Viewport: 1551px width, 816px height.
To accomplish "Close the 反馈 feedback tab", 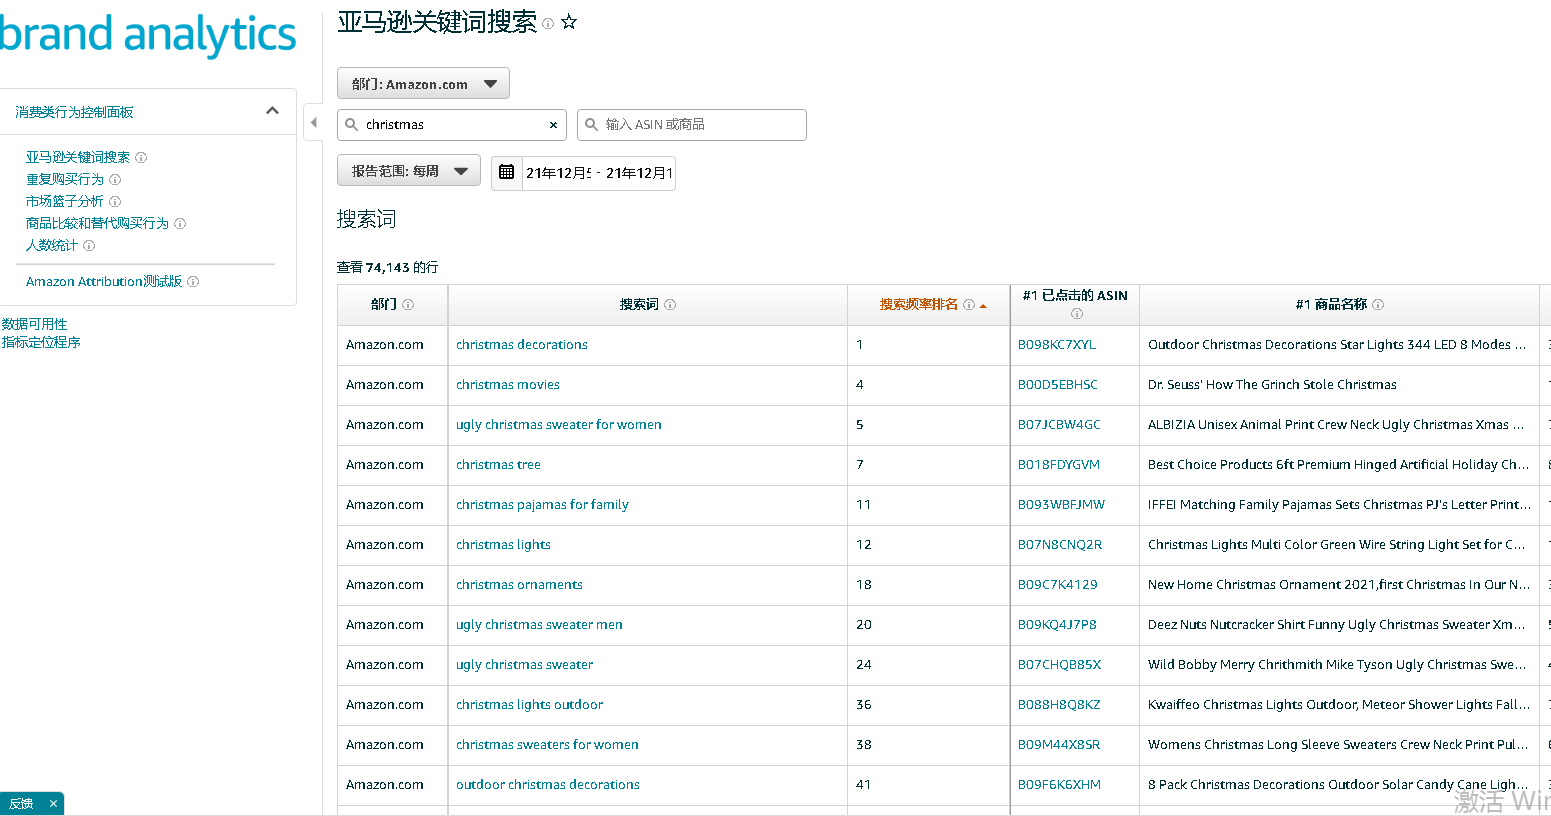I will point(53,804).
